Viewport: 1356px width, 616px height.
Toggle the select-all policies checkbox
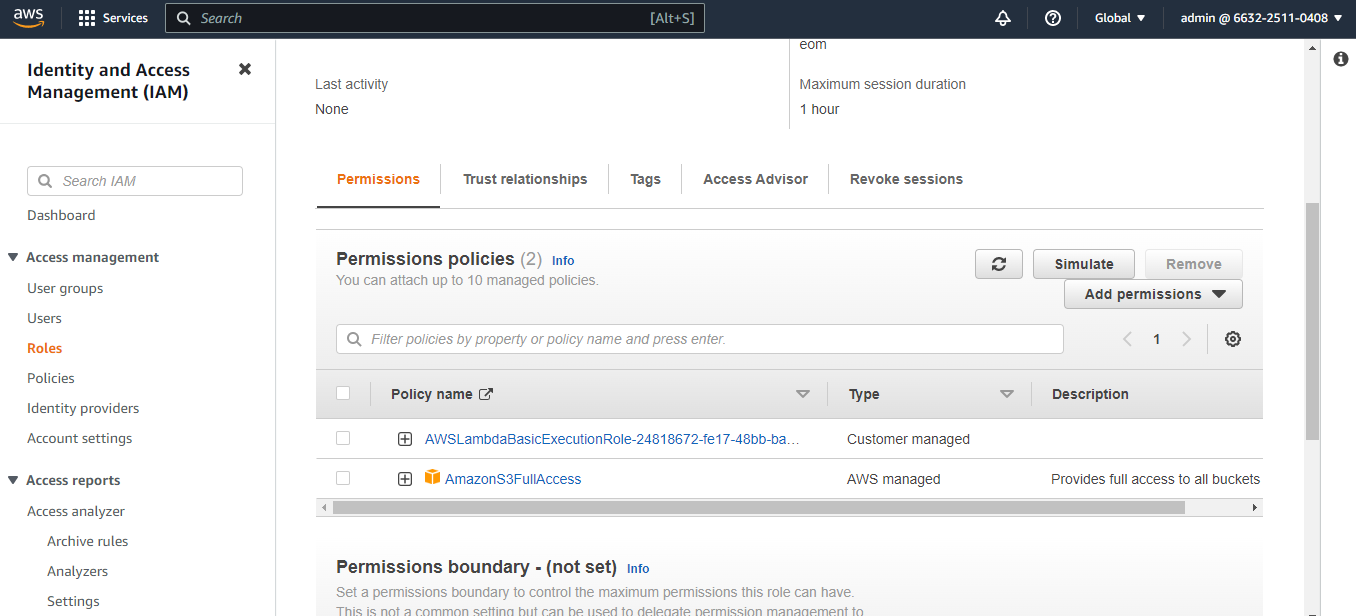[x=343, y=393]
